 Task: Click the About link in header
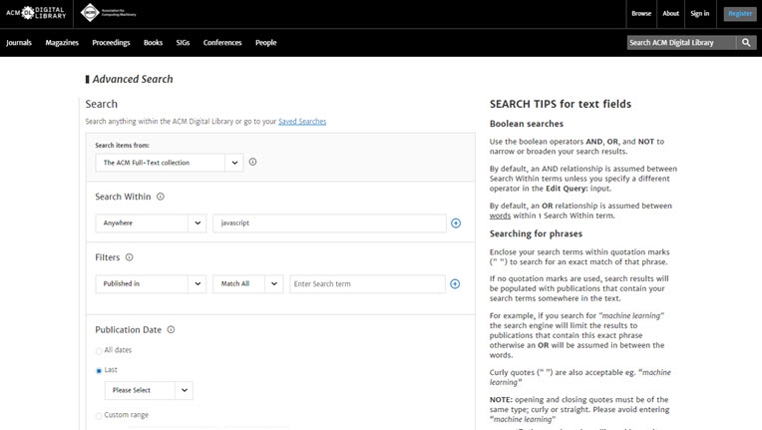pos(671,14)
